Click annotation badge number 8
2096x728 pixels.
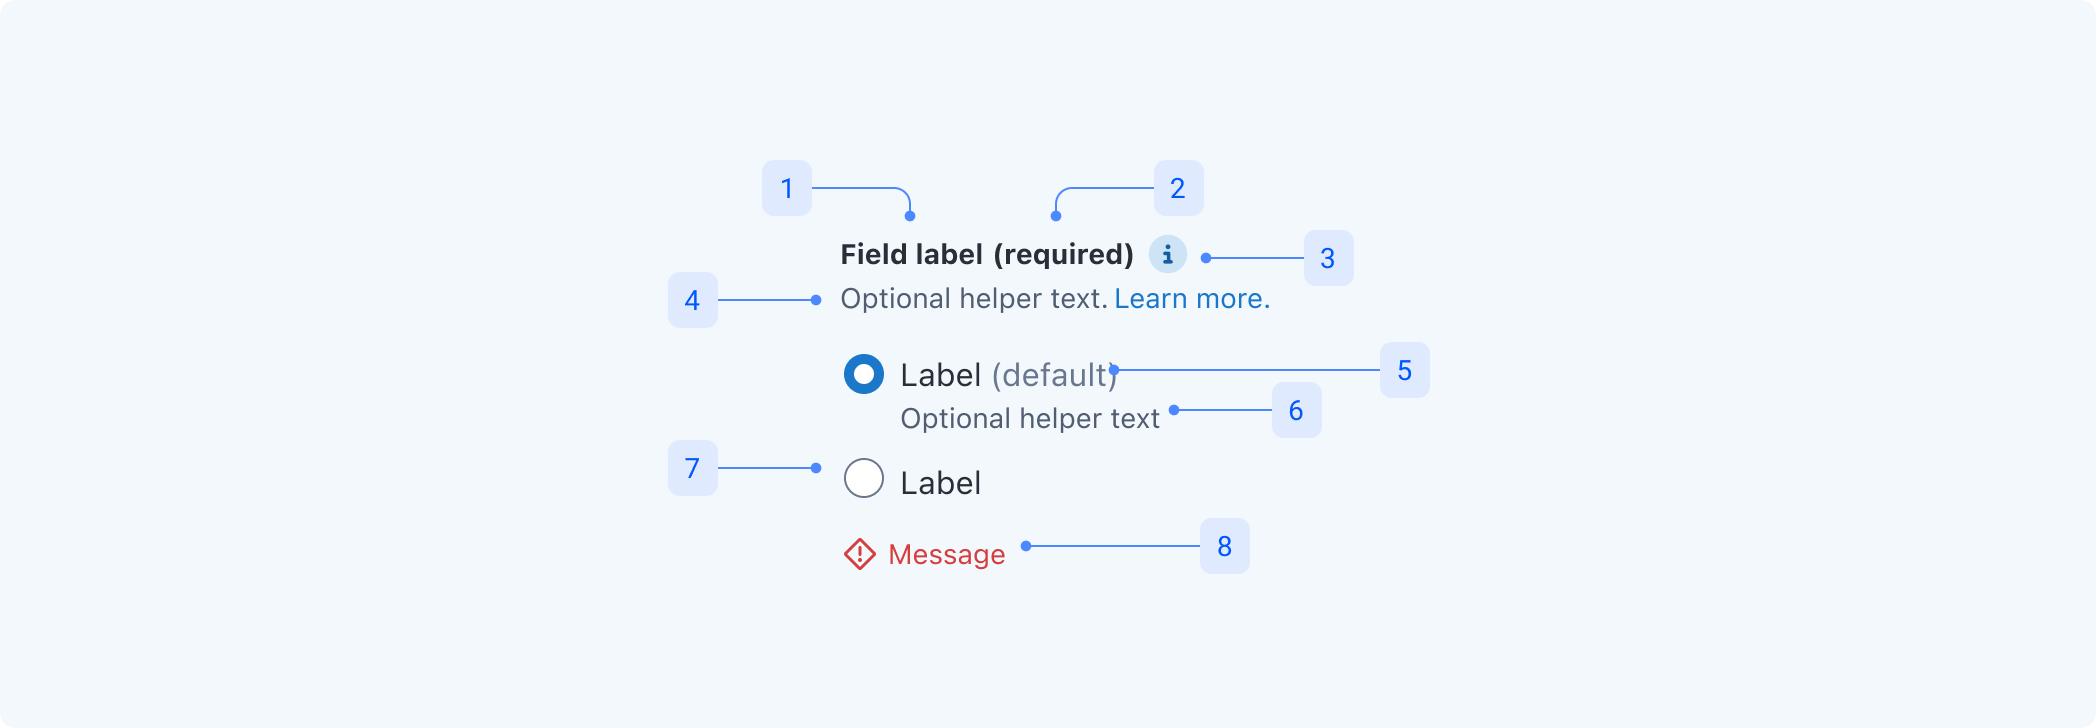tap(1225, 546)
